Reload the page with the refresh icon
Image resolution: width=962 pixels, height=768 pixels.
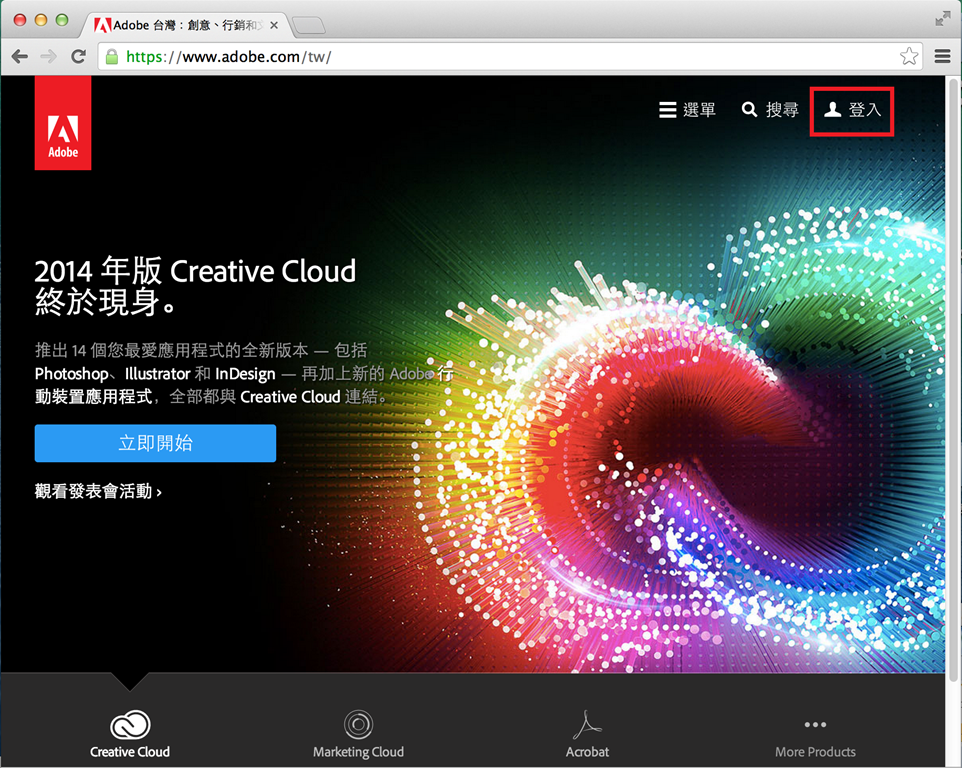point(78,56)
